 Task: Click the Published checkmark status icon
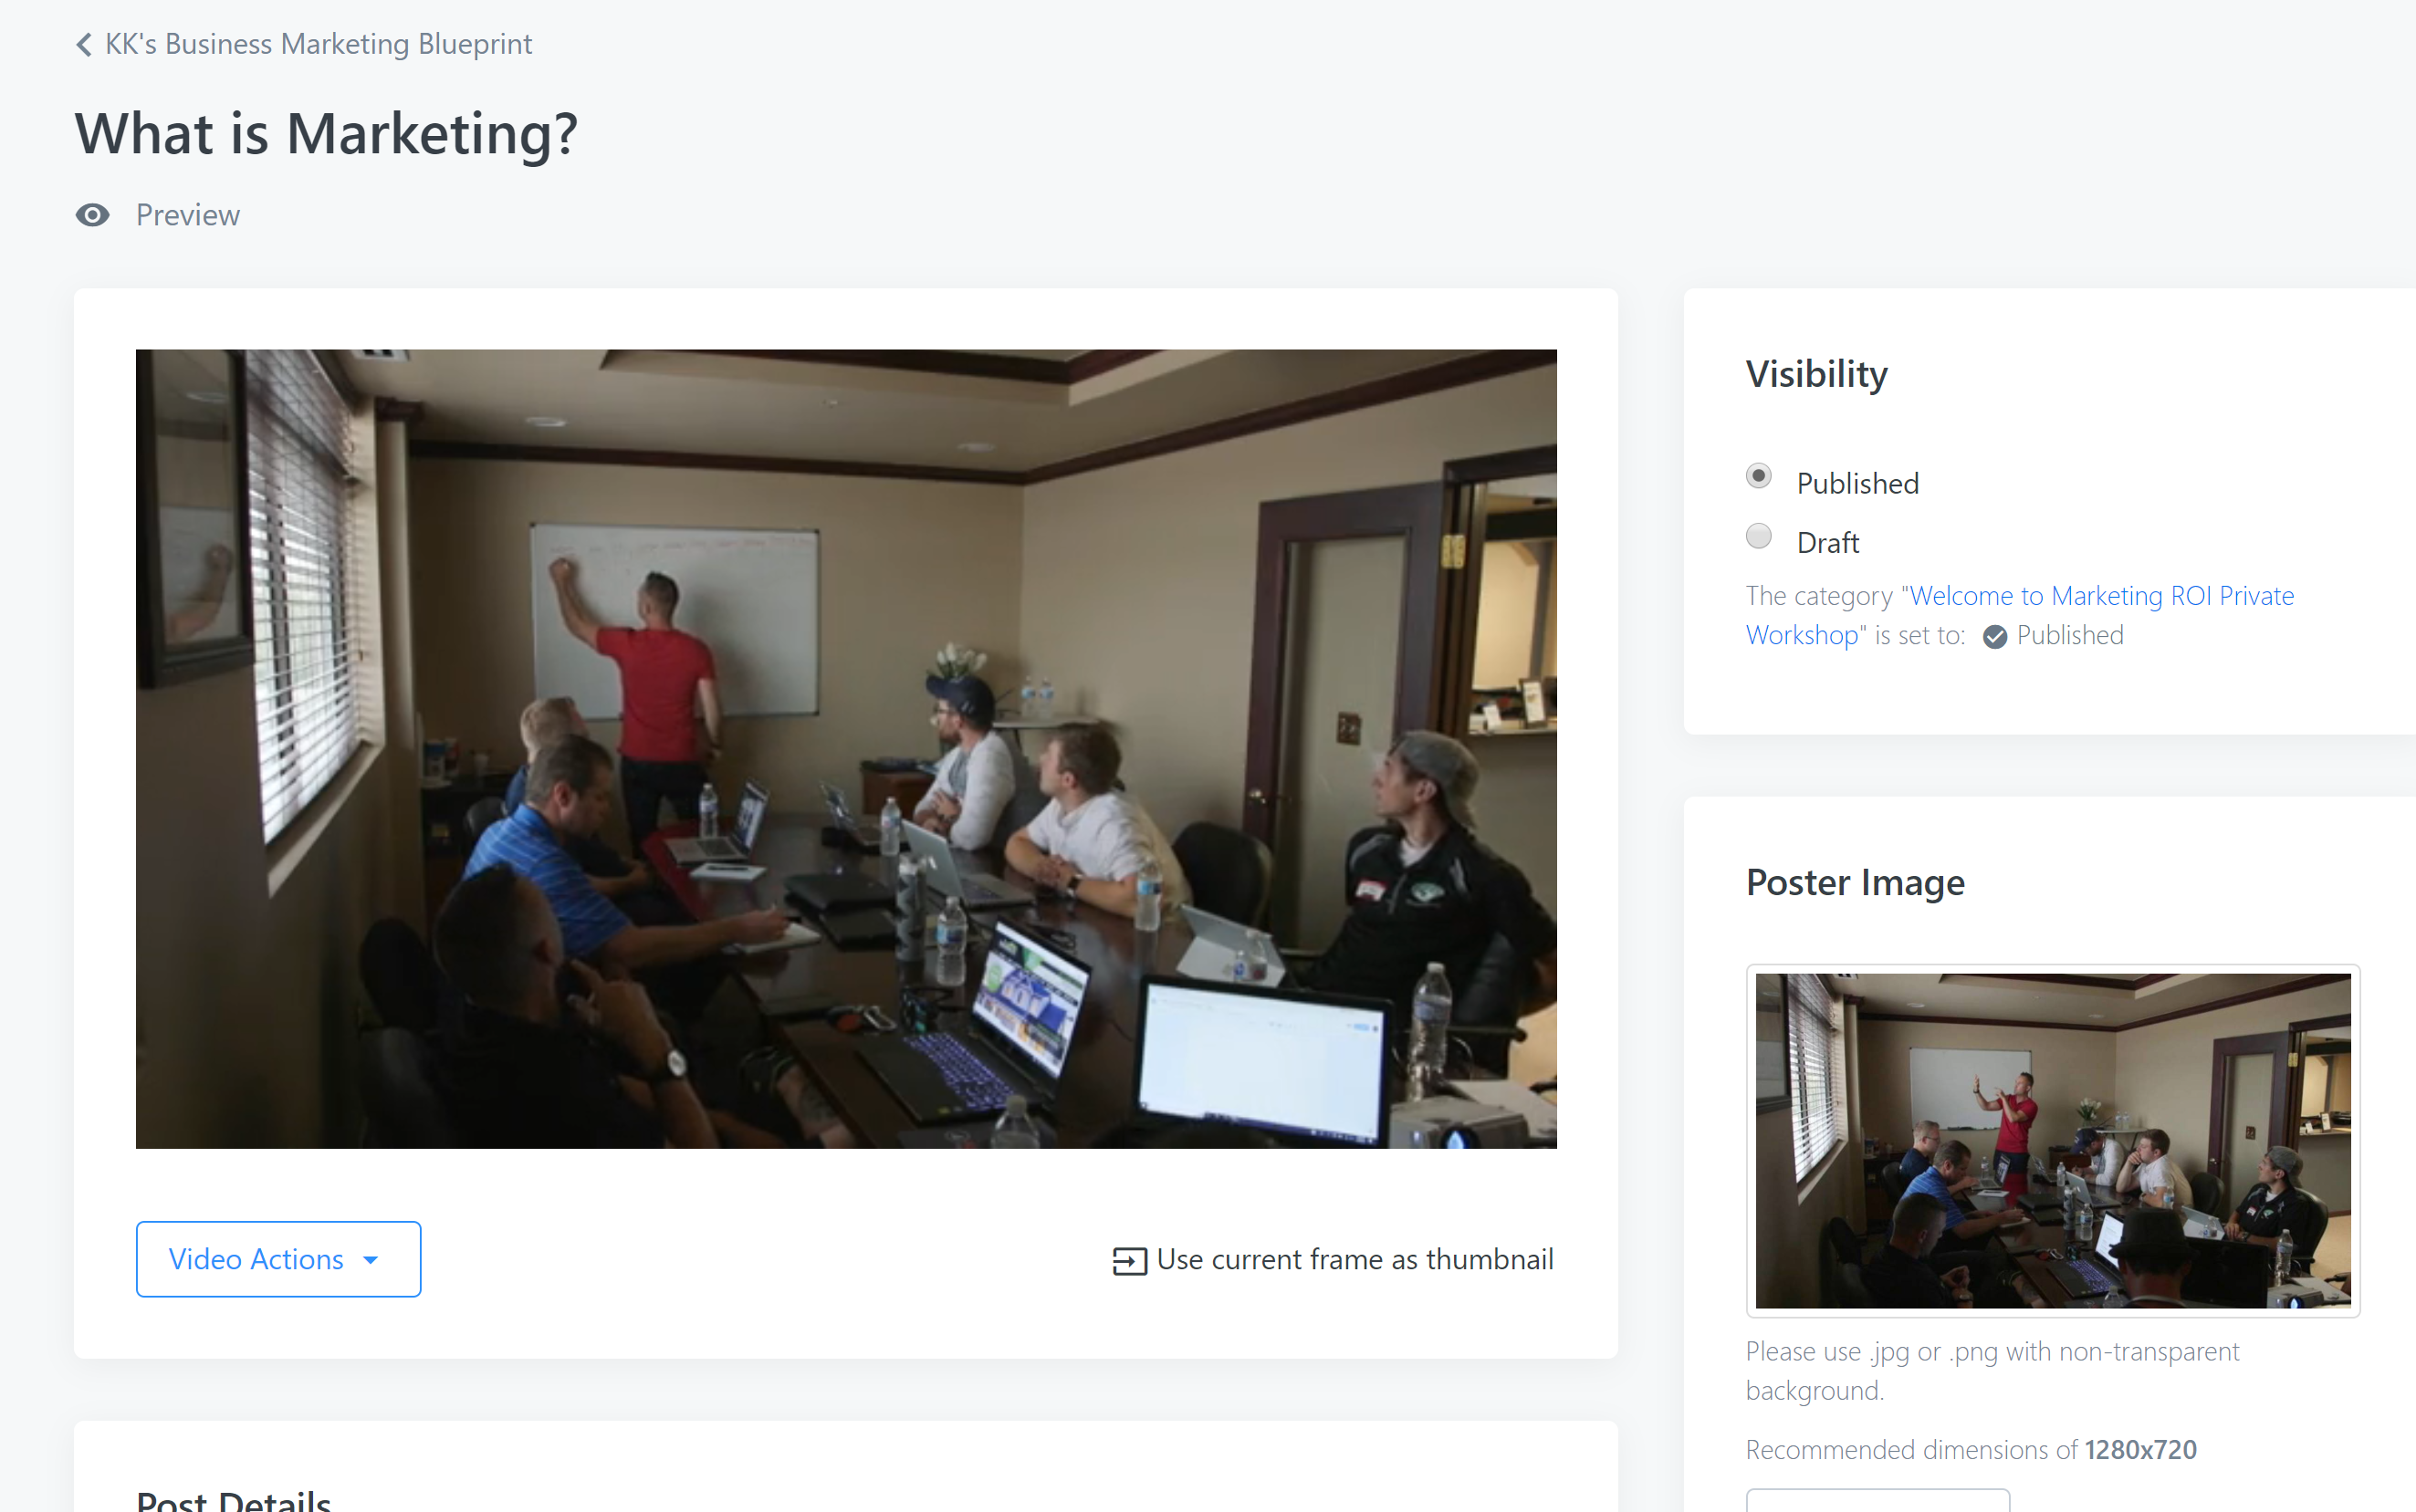(1994, 637)
